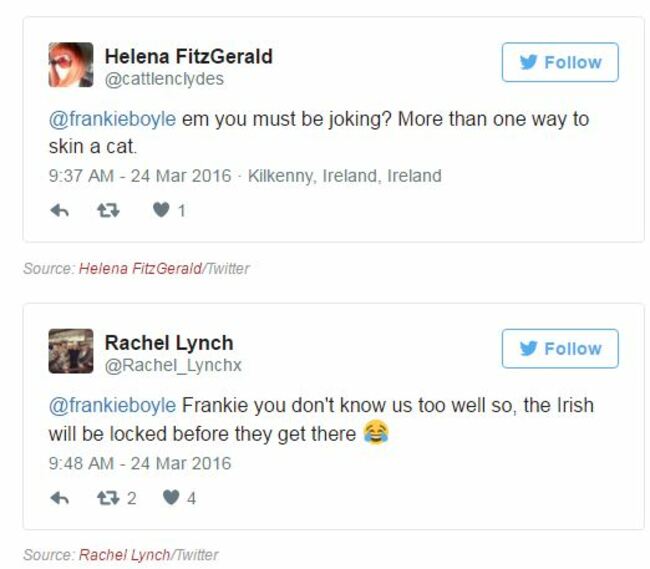Follow Helena FitzGerald
The height and width of the screenshot is (569, 650).
(560, 62)
